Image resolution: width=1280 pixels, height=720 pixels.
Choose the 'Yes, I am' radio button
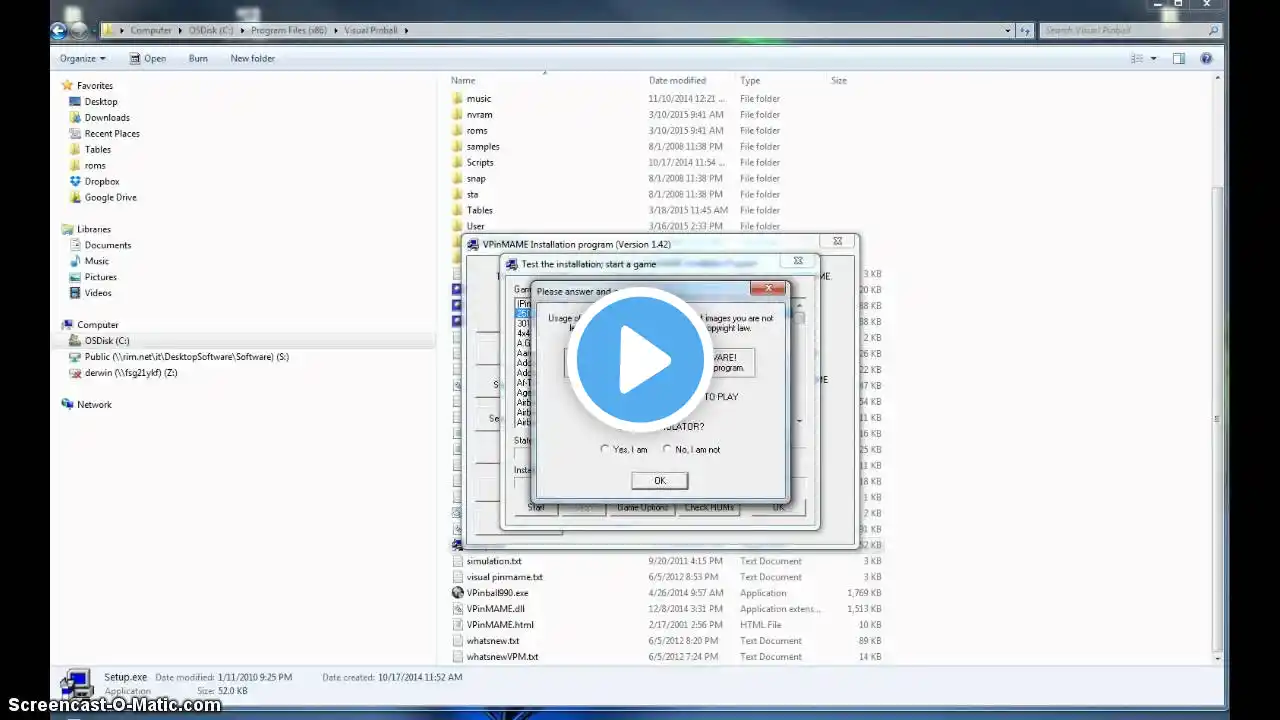605,450
